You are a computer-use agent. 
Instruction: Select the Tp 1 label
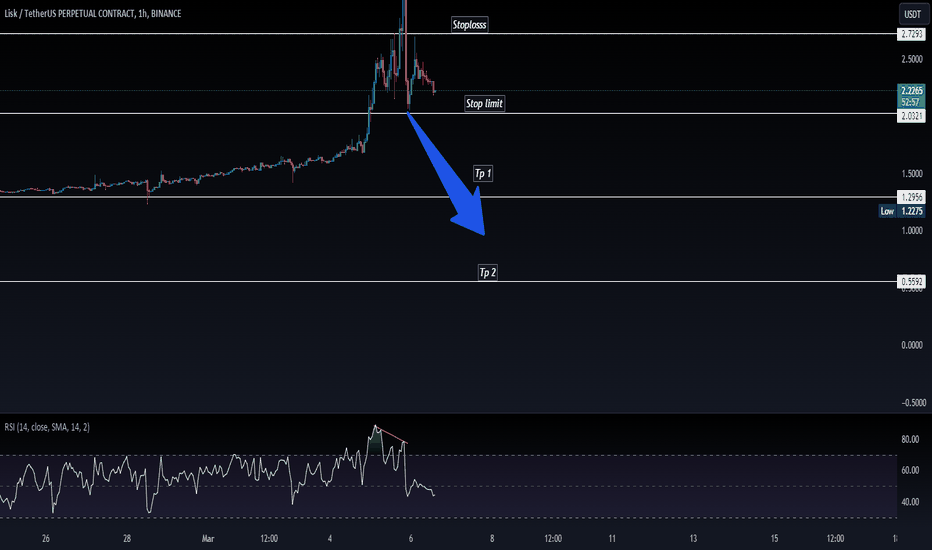[x=483, y=174]
